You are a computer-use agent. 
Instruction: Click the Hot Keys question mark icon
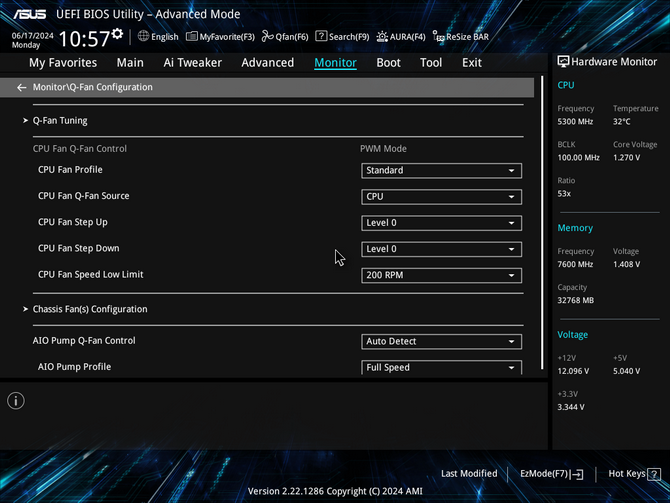654,474
